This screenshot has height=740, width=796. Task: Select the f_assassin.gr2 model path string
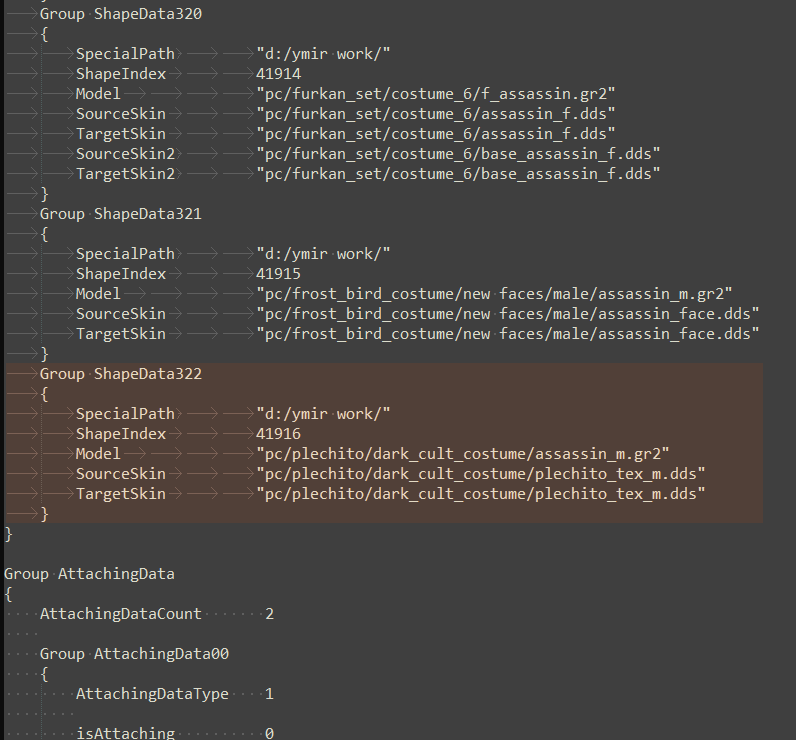[x=436, y=94]
